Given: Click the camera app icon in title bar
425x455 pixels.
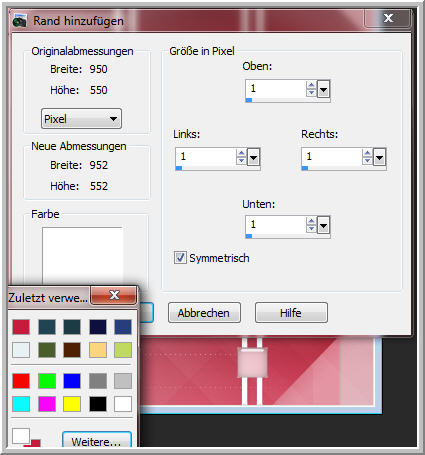Looking at the screenshot, I should 19,21.
